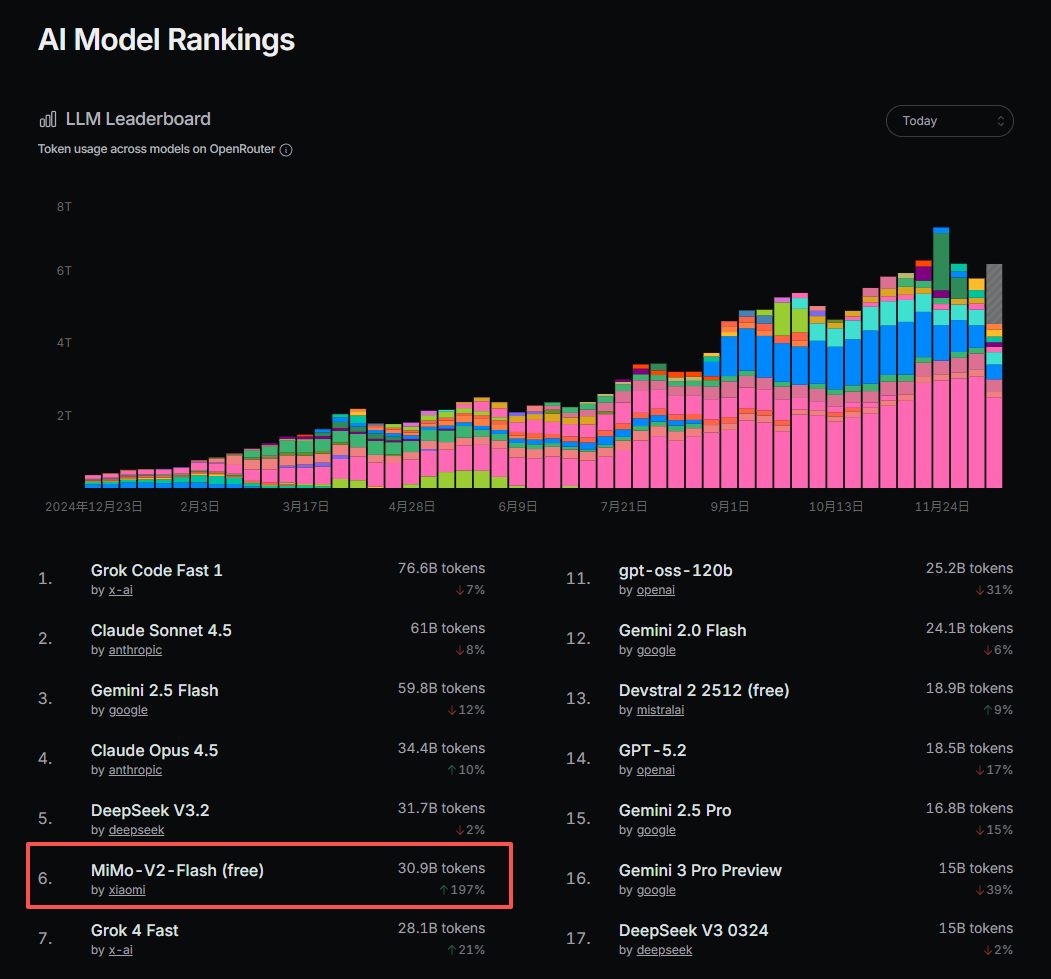Open GPT-5.2 ranking entry
Screen dimensions: 1051x979
coord(652,750)
